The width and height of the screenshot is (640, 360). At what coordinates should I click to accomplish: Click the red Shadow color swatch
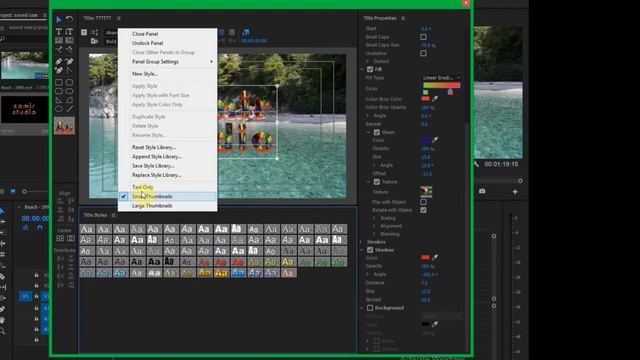click(425, 258)
